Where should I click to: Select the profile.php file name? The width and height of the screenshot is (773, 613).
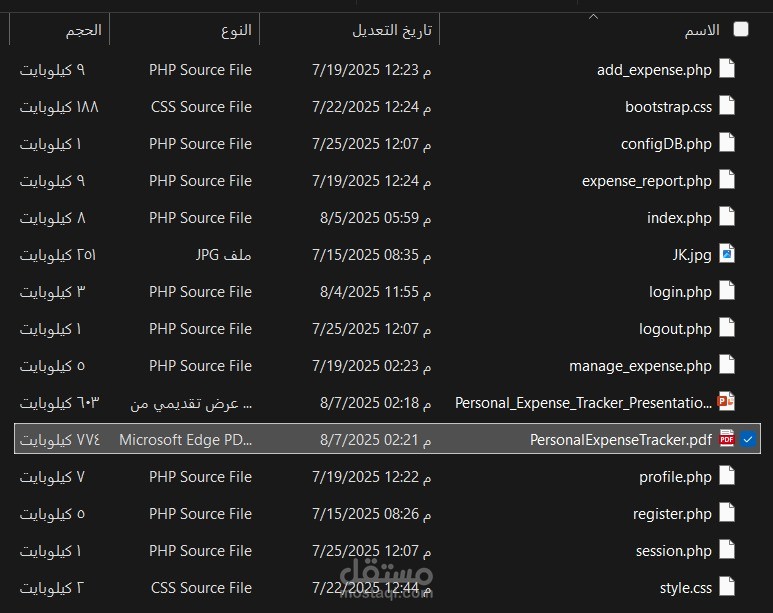coord(675,477)
